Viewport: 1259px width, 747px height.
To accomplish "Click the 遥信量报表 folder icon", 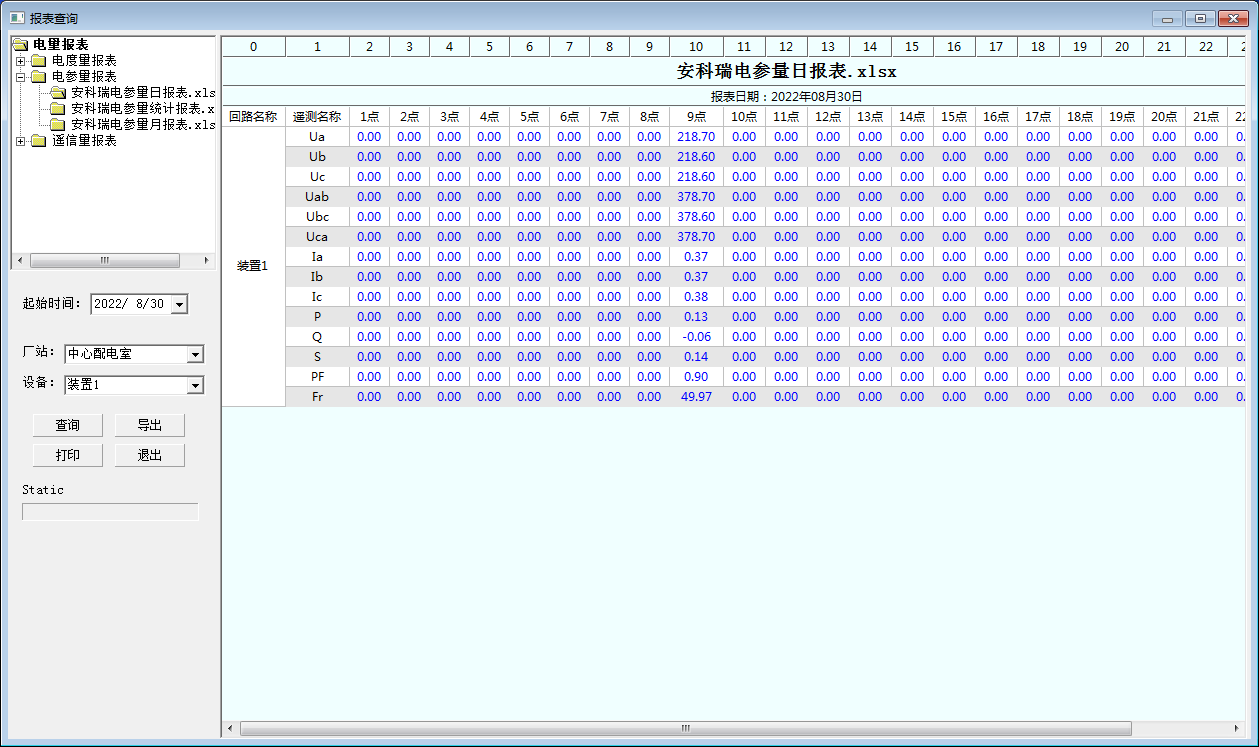I will pyautogui.click(x=38, y=141).
